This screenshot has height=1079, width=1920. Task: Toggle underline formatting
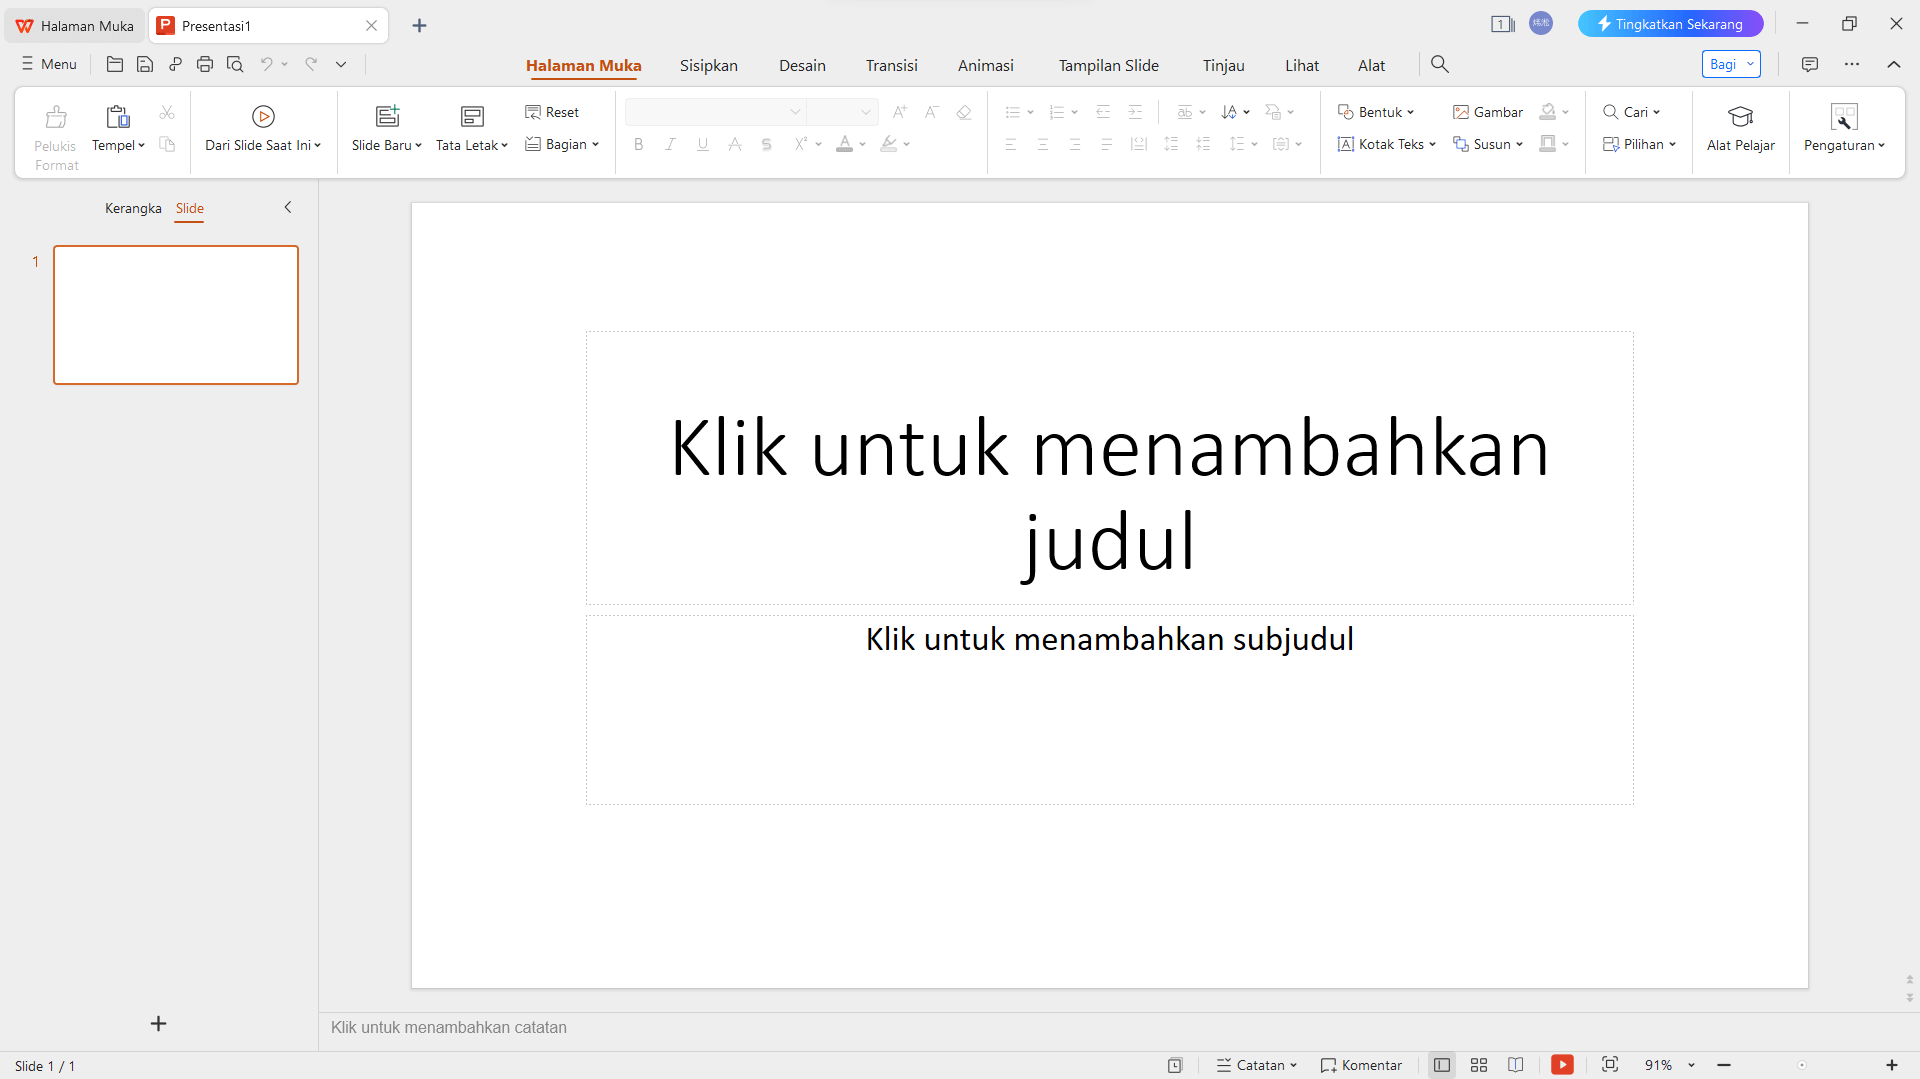click(x=702, y=144)
